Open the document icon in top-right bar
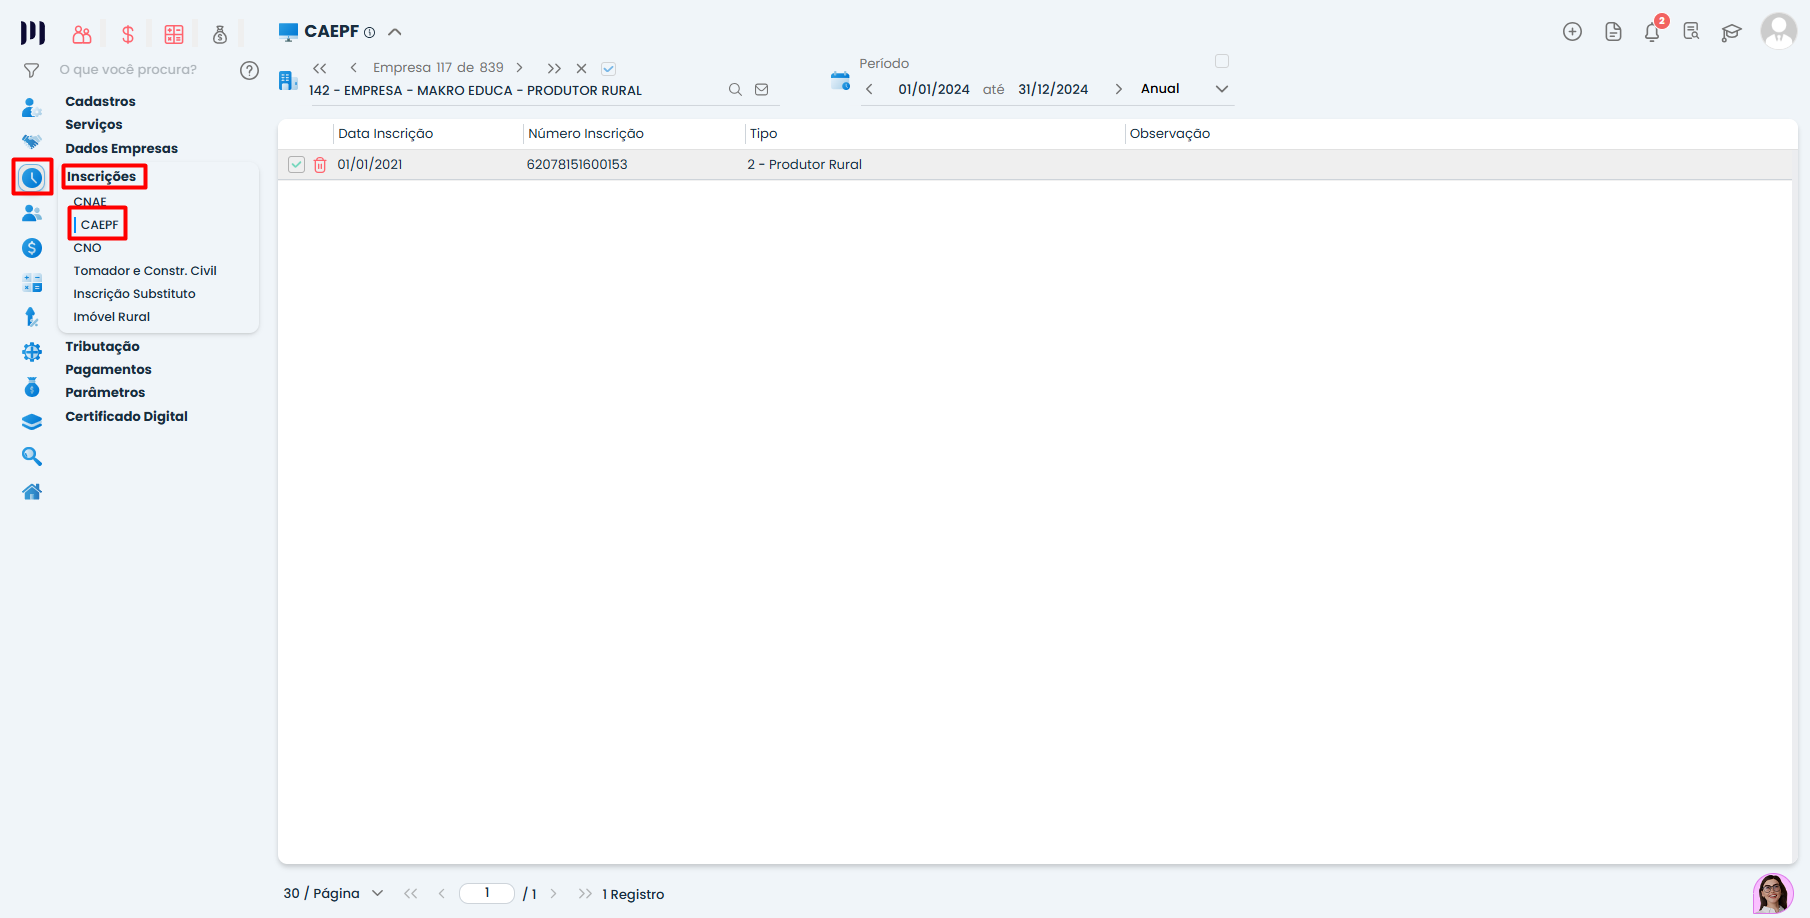 [1613, 32]
